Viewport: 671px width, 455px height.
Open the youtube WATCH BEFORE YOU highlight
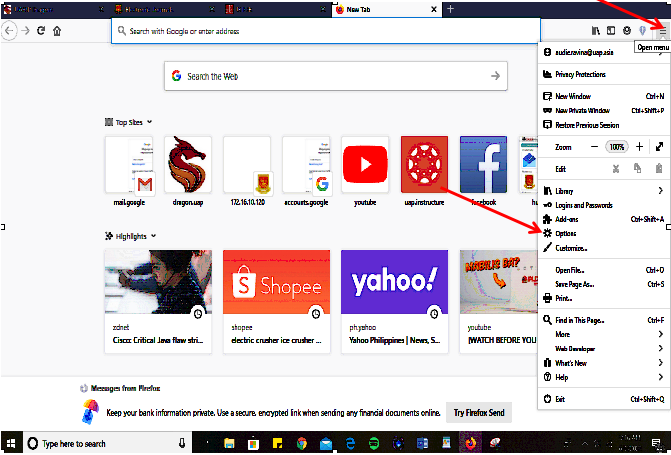499,301
